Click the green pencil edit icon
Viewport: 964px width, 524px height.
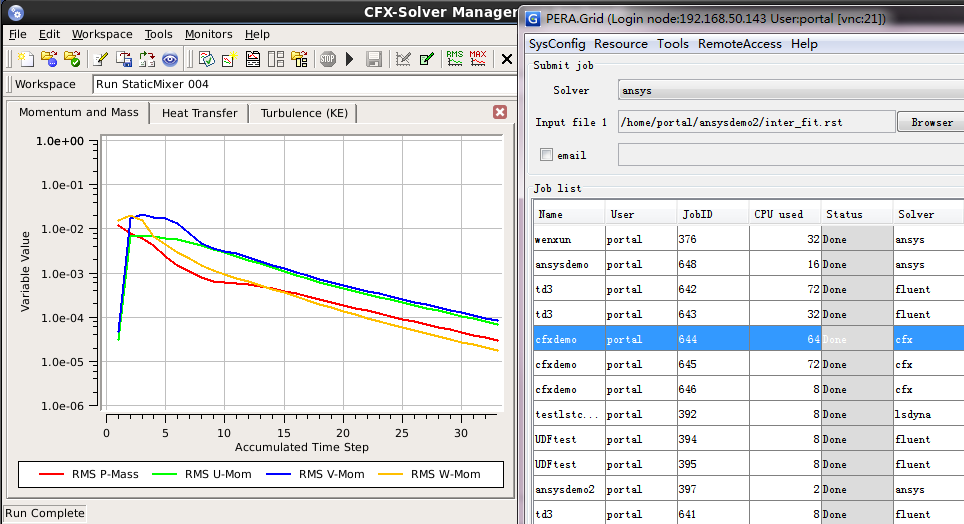click(x=426, y=59)
